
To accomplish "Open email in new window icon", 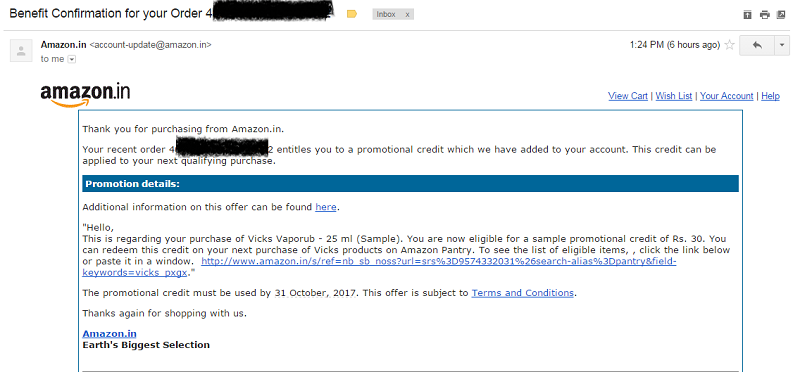I will 781,15.
